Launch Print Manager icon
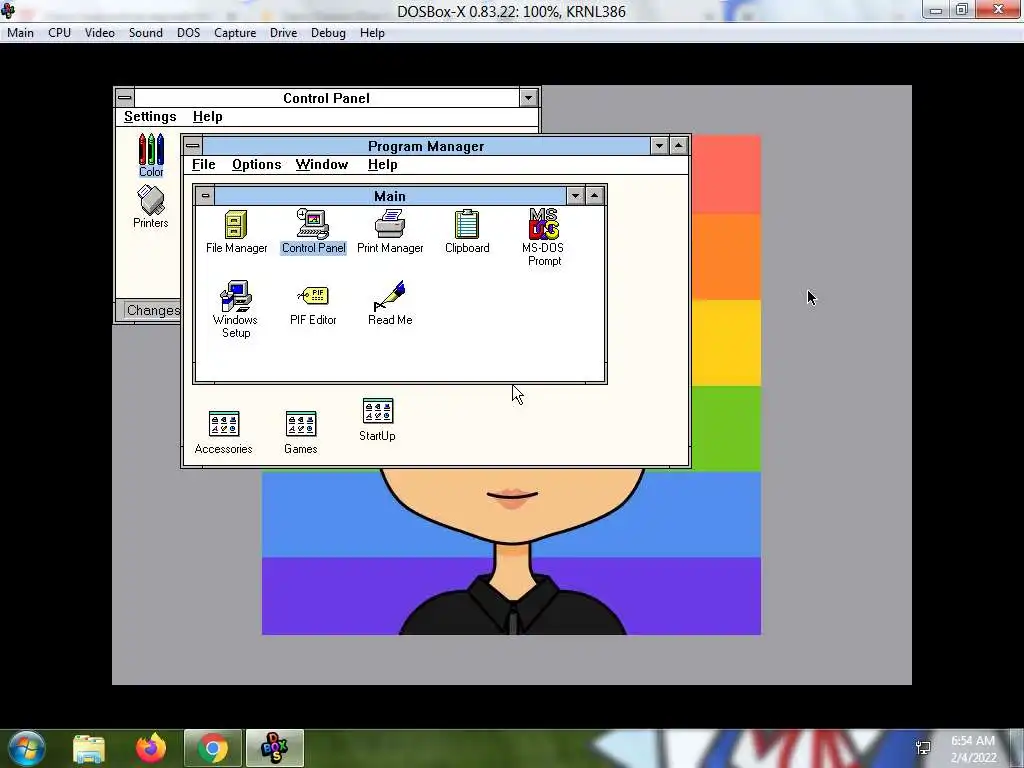The image size is (1024, 768). click(x=390, y=231)
